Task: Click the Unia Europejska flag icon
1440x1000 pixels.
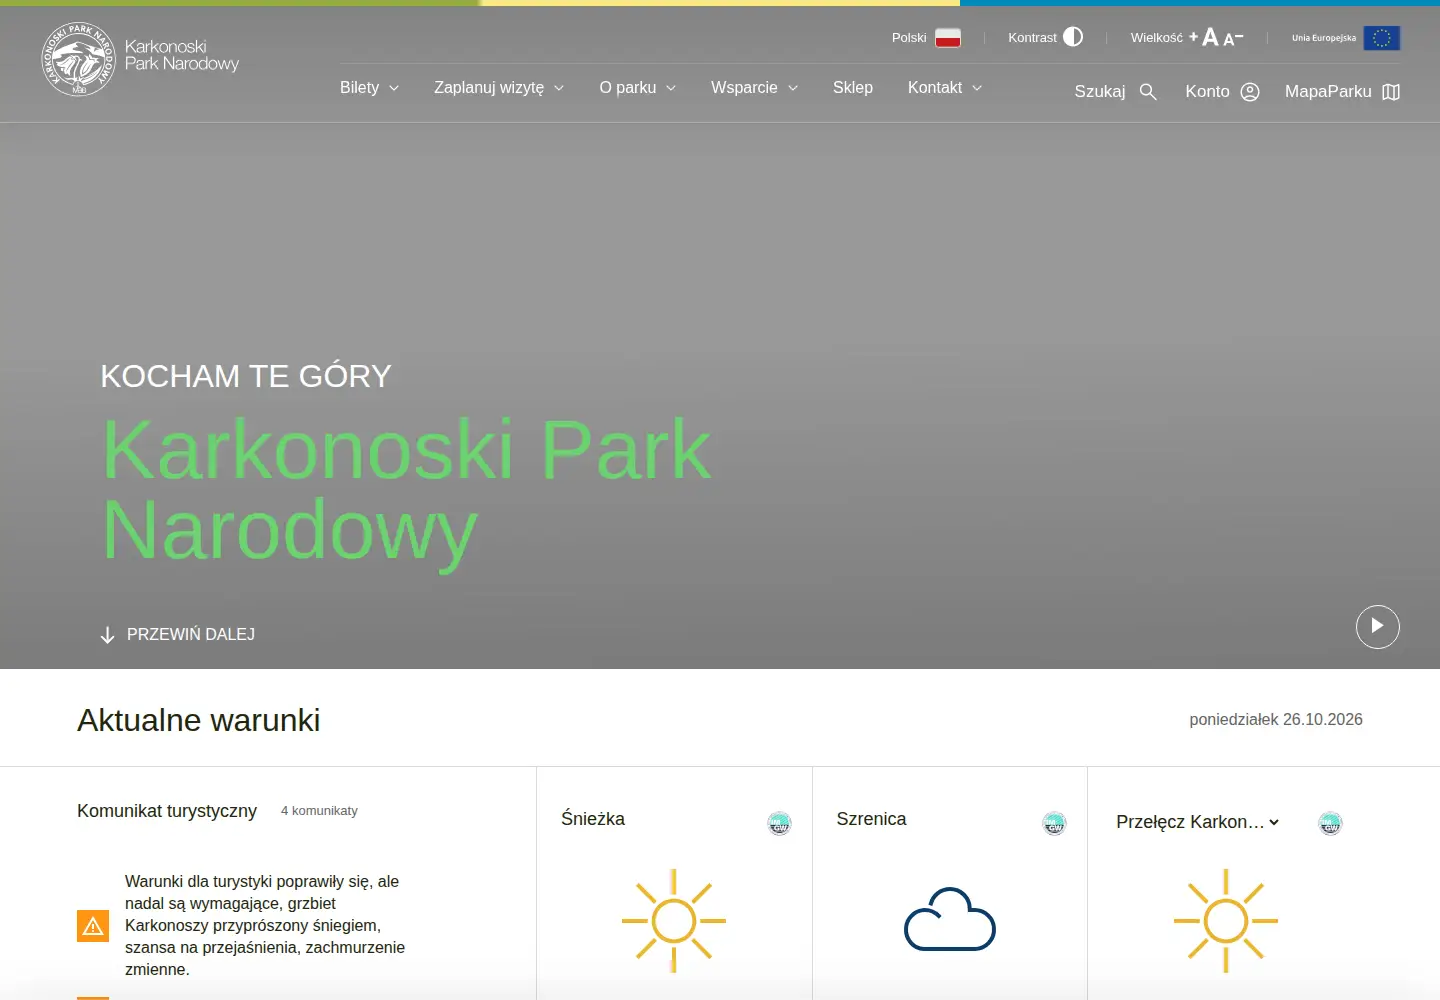Action: tap(1382, 38)
